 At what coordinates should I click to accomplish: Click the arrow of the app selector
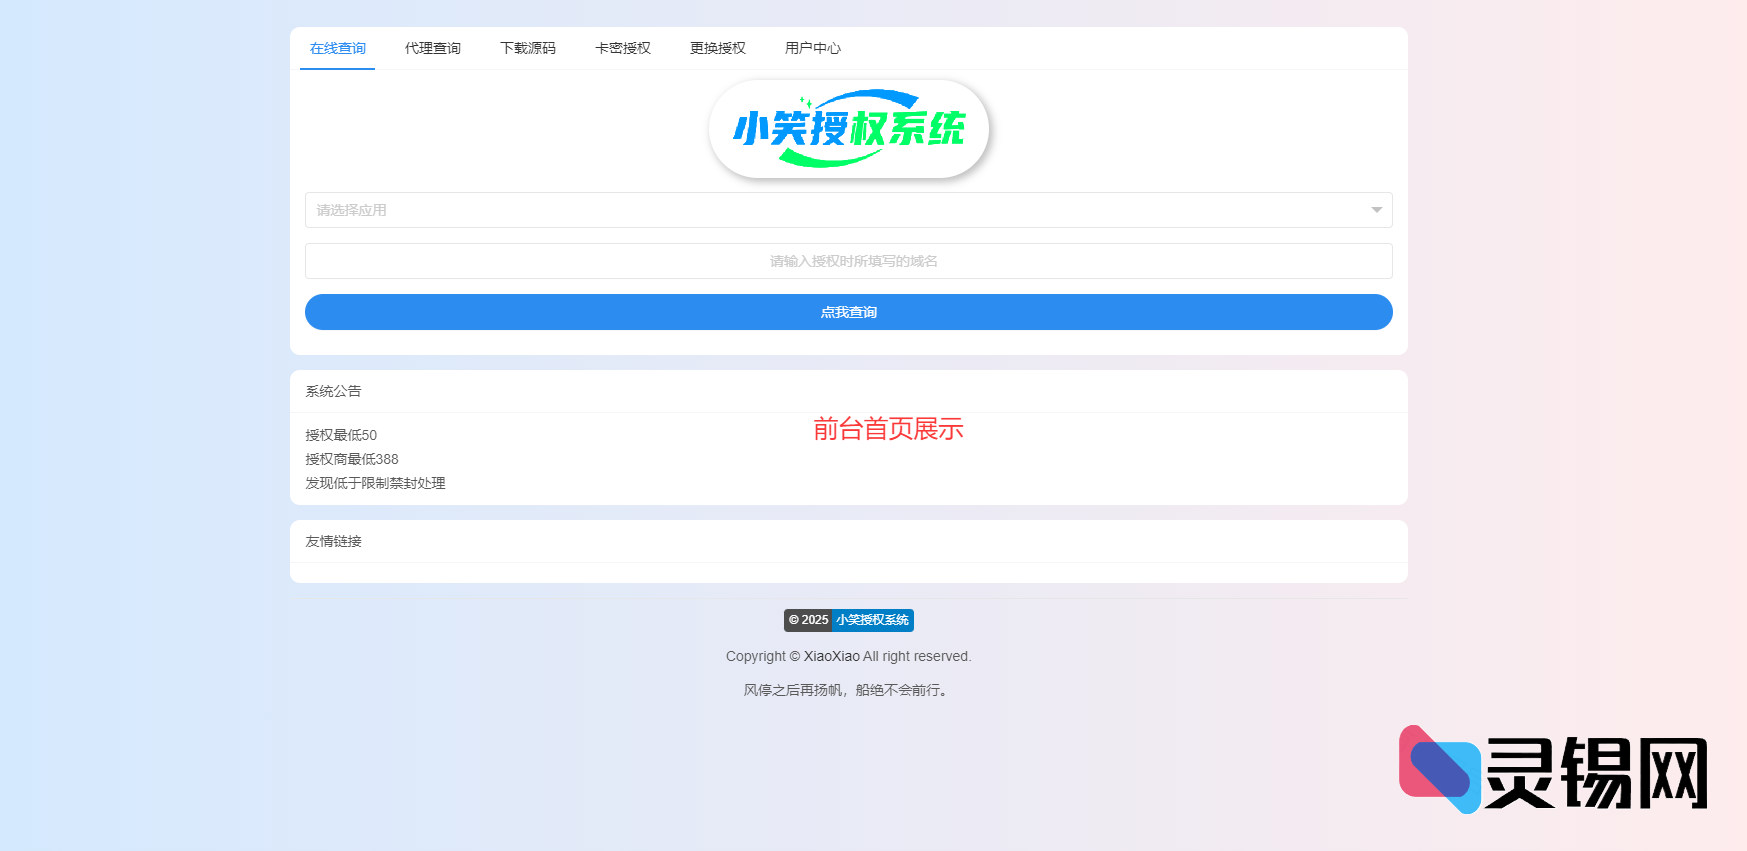(1376, 210)
